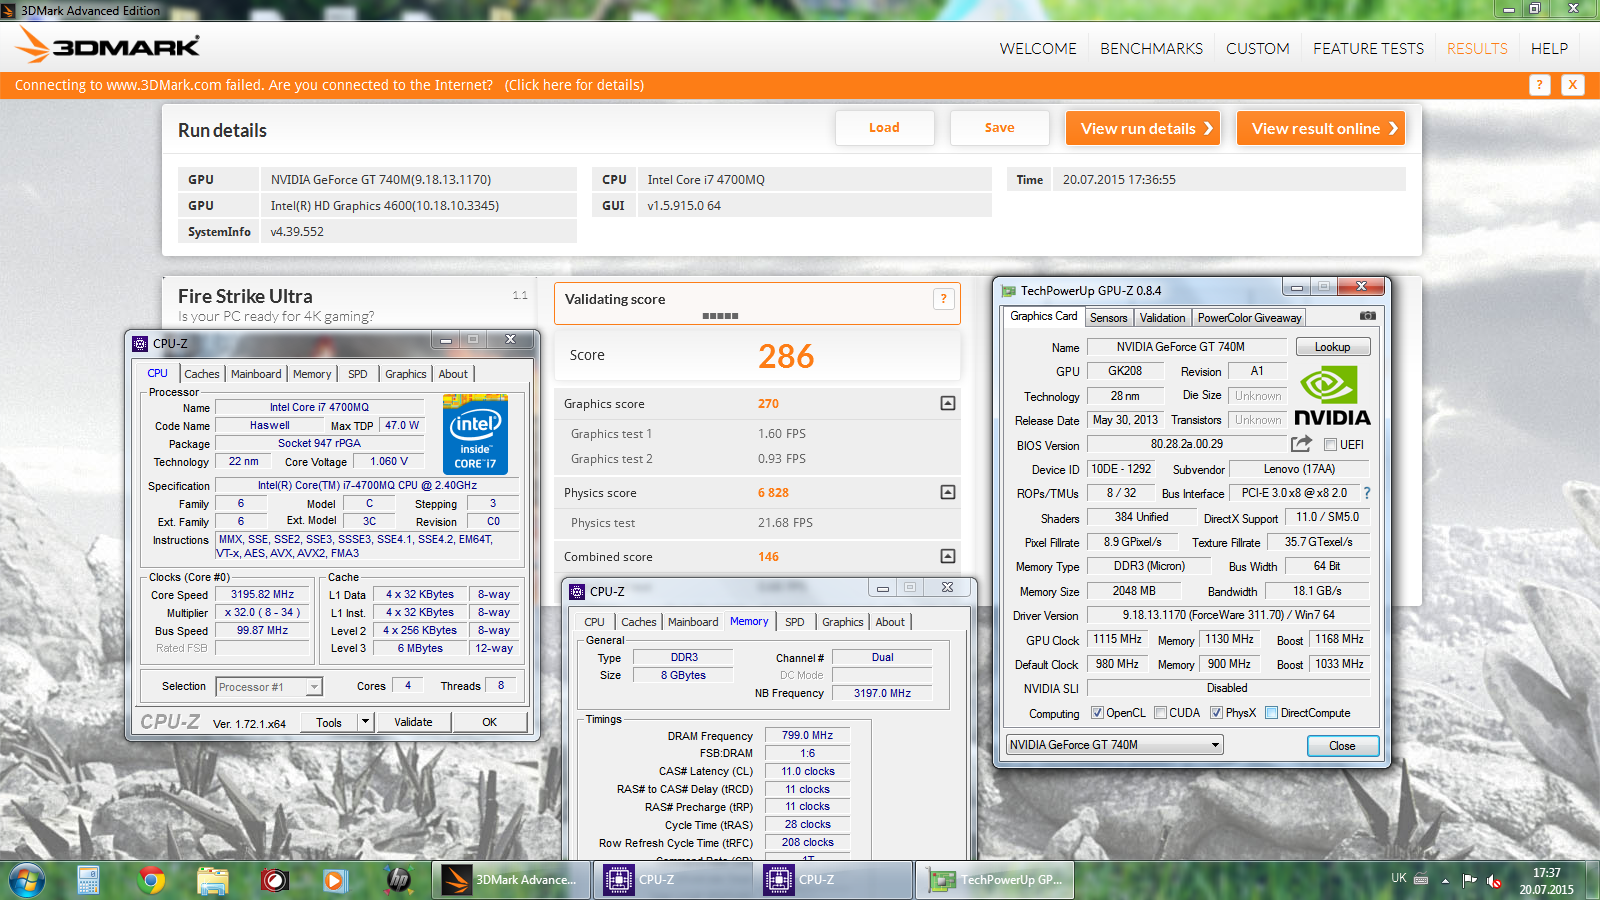The width and height of the screenshot is (1600, 900).
Task: Click the Core Speed value 3195.82 MHz
Action: pos(262,594)
